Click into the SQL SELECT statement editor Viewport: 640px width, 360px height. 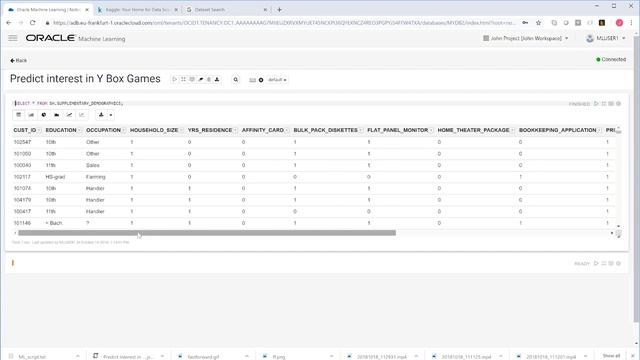pyautogui.click(x=69, y=103)
